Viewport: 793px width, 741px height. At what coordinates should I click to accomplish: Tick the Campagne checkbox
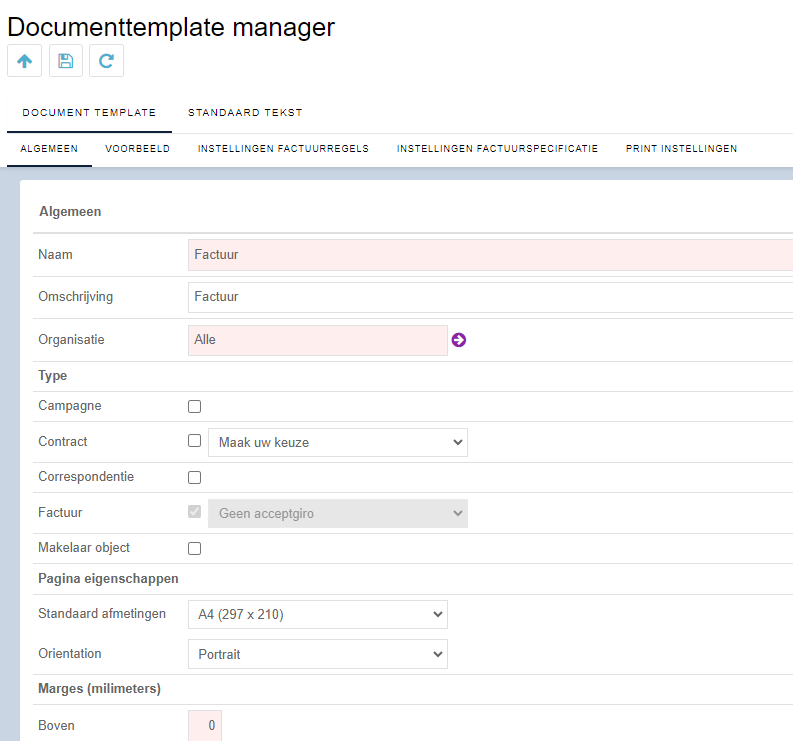pos(195,407)
